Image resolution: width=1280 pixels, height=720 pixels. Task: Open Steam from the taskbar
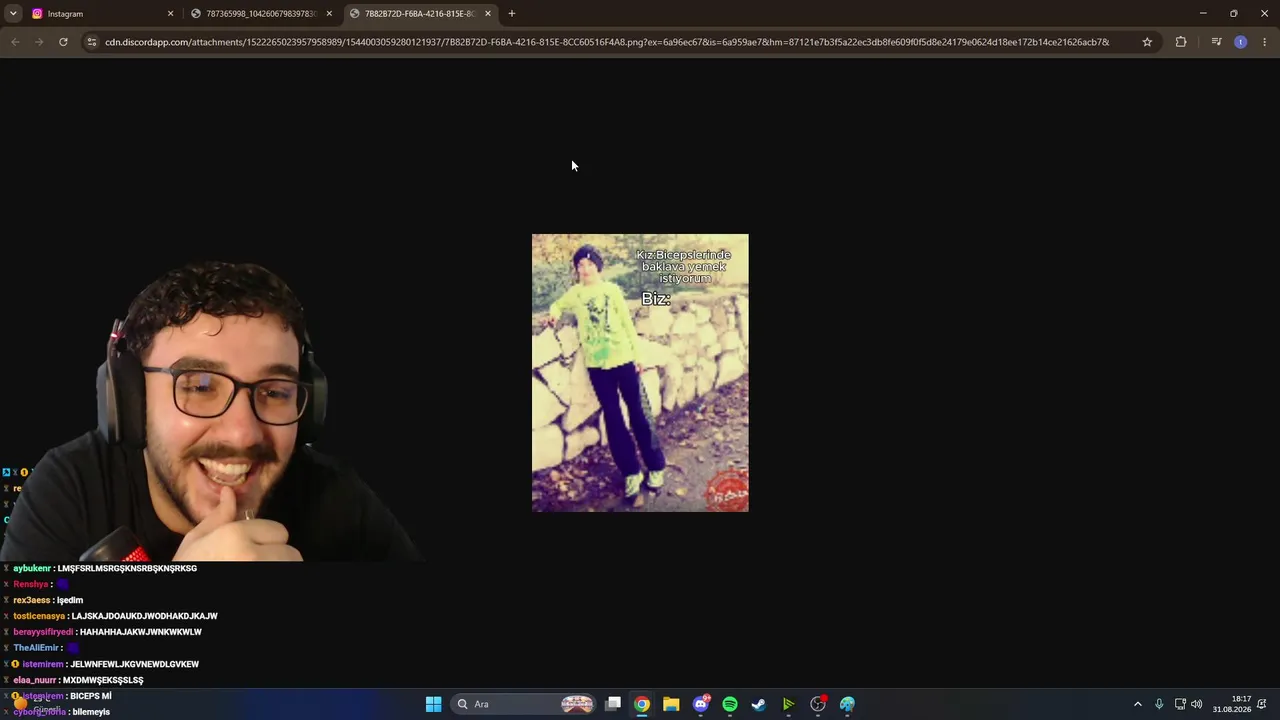[759, 704]
